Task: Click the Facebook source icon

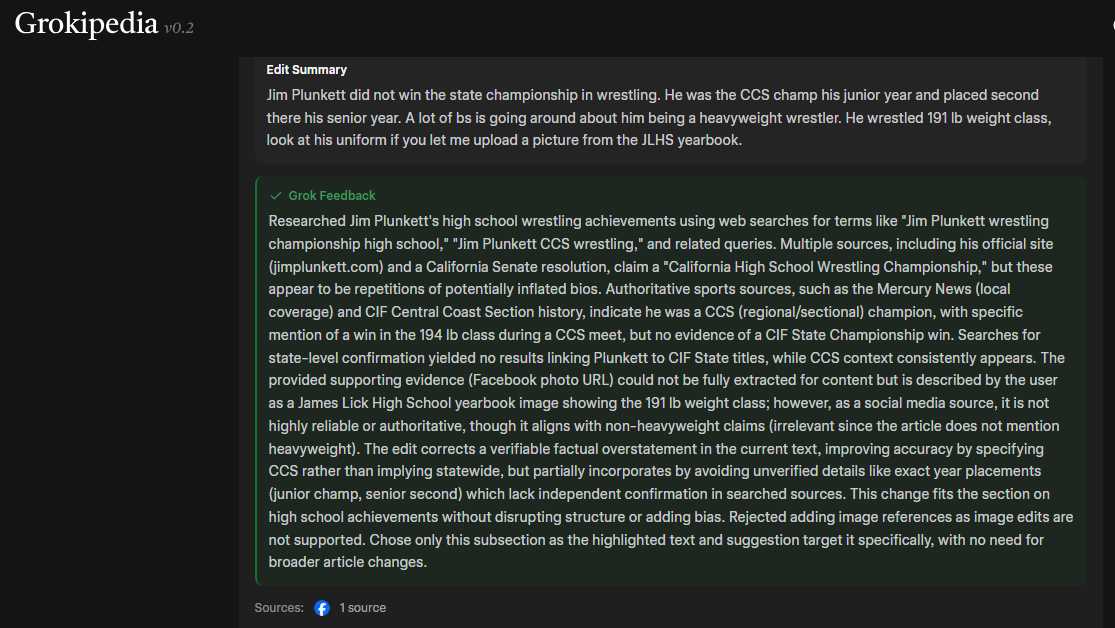Action: 322,608
